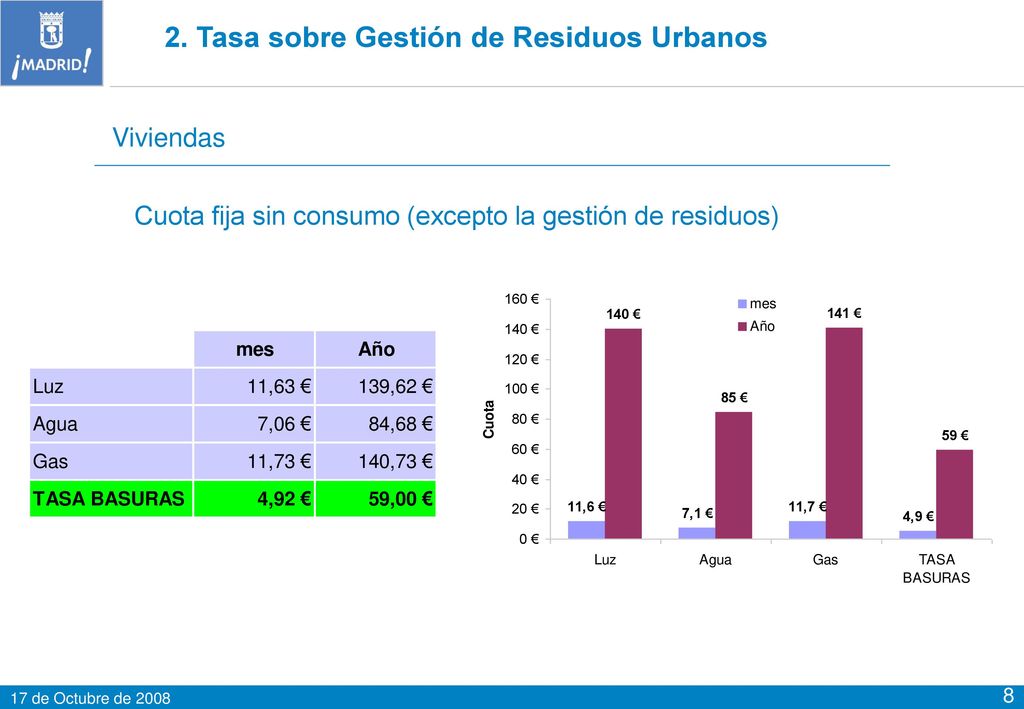Select the 59 € data label

click(x=955, y=435)
